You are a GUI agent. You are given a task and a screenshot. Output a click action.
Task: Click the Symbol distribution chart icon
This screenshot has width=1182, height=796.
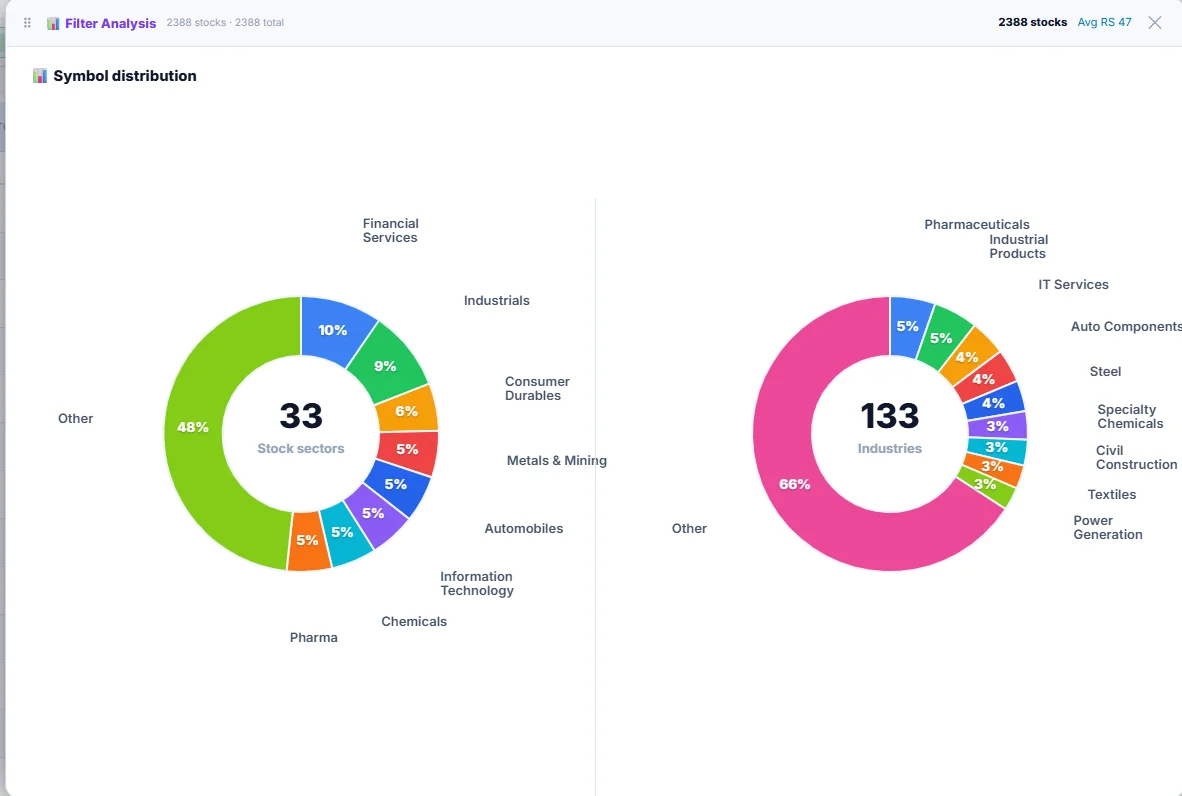pos(40,75)
